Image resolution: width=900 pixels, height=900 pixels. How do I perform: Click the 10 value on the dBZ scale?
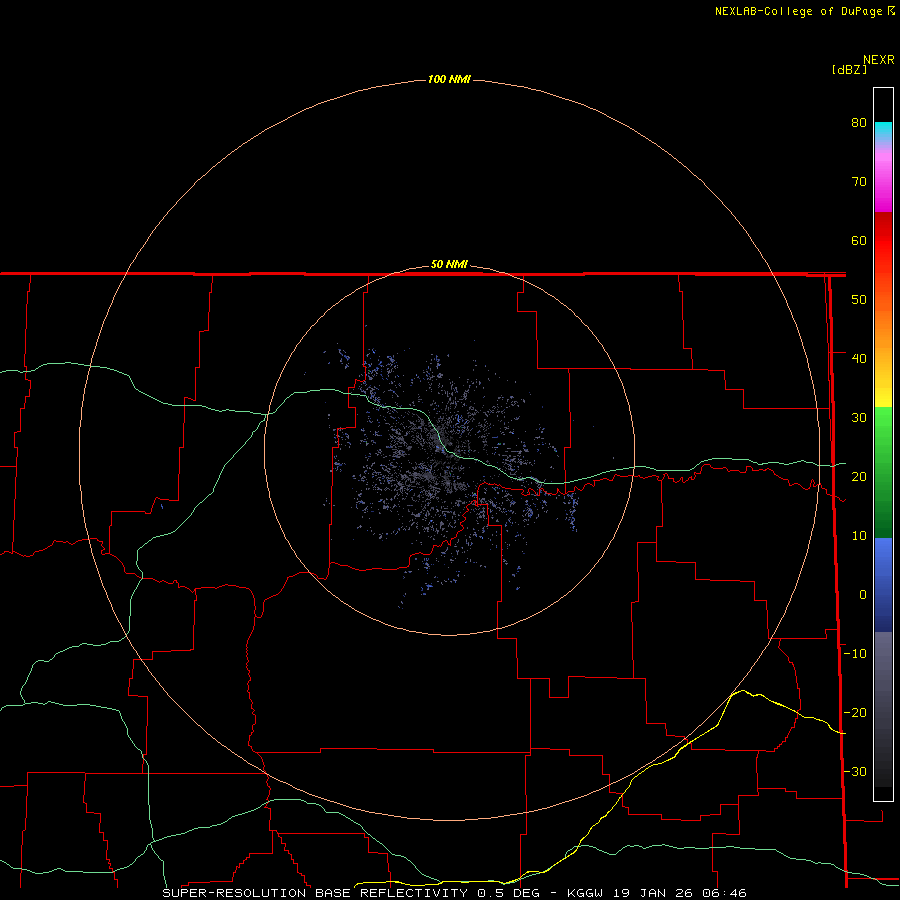859,536
